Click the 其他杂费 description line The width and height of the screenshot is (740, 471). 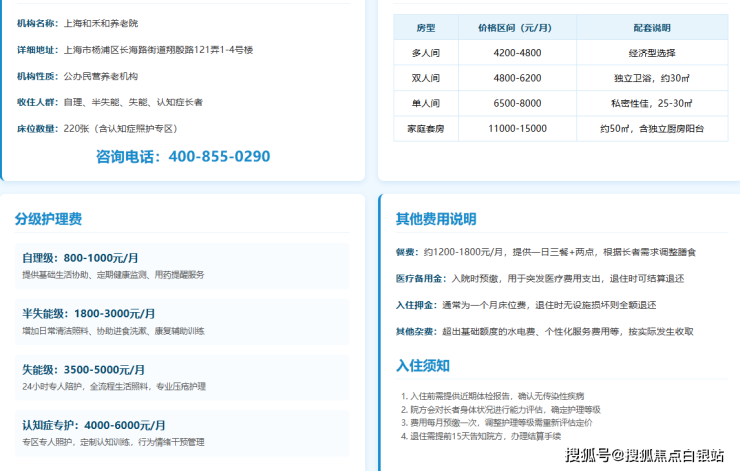[x=545, y=331]
